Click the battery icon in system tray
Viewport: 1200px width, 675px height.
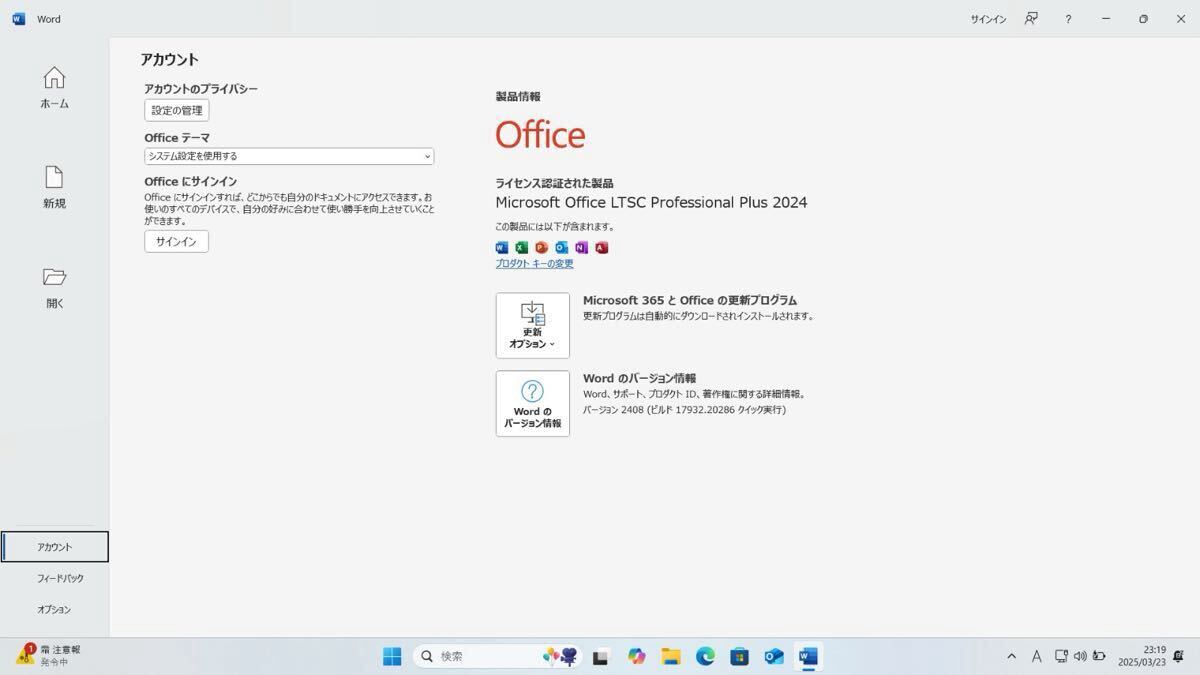click(1099, 656)
